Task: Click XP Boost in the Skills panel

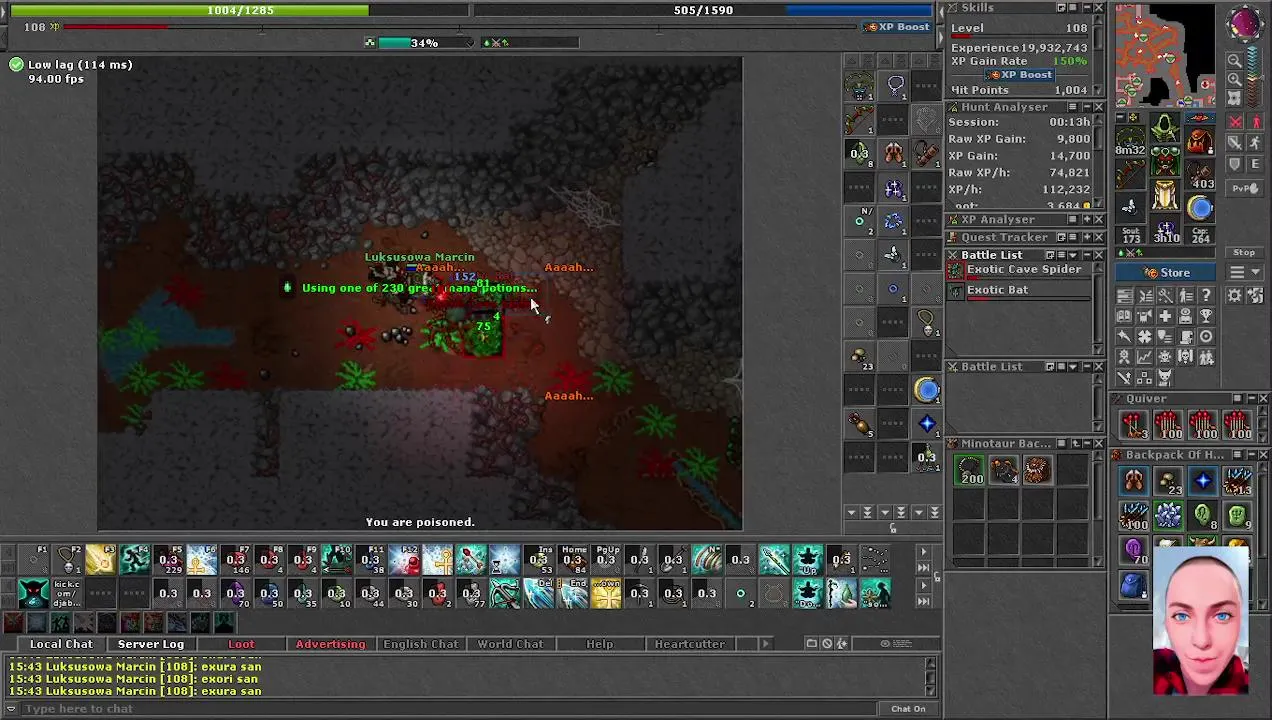Action: pos(1019,75)
